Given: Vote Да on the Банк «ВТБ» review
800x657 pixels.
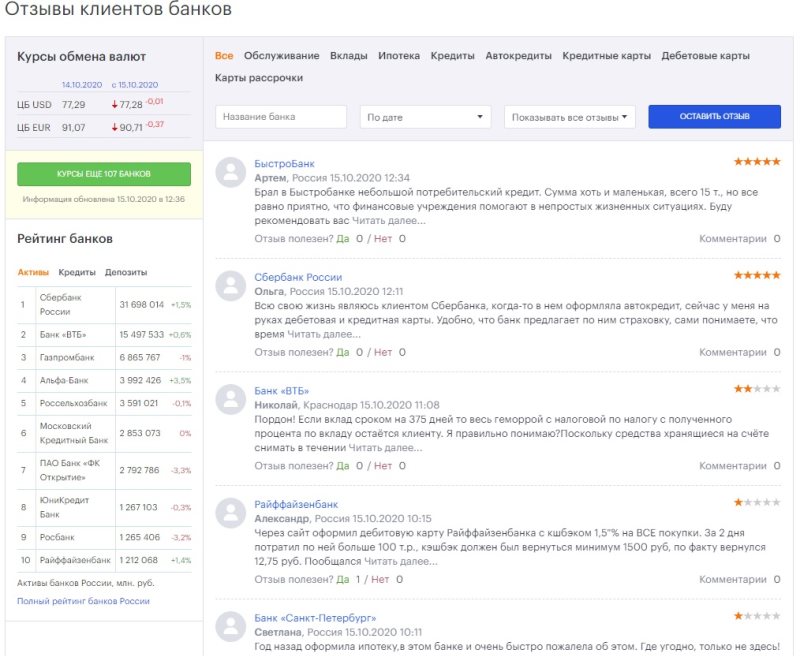Looking at the screenshot, I should click(x=343, y=466).
